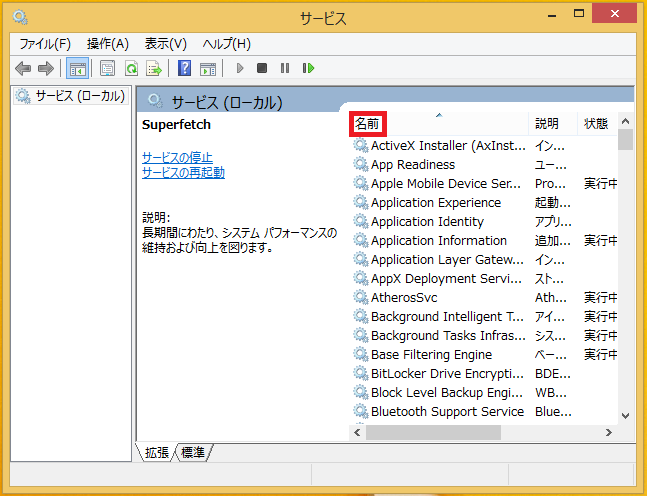Click the Blue... description of Bluetooth Support
The width and height of the screenshot is (647, 496).
coord(553,411)
